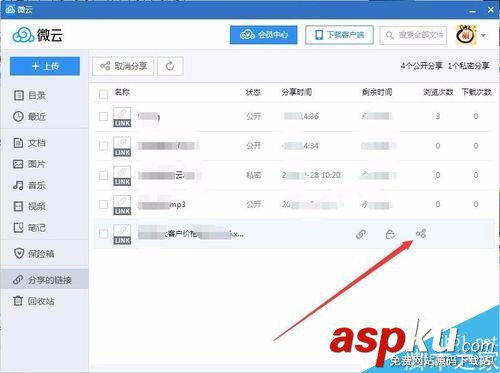Open 会员中心 member center
500x373 pixels.
coord(263,35)
